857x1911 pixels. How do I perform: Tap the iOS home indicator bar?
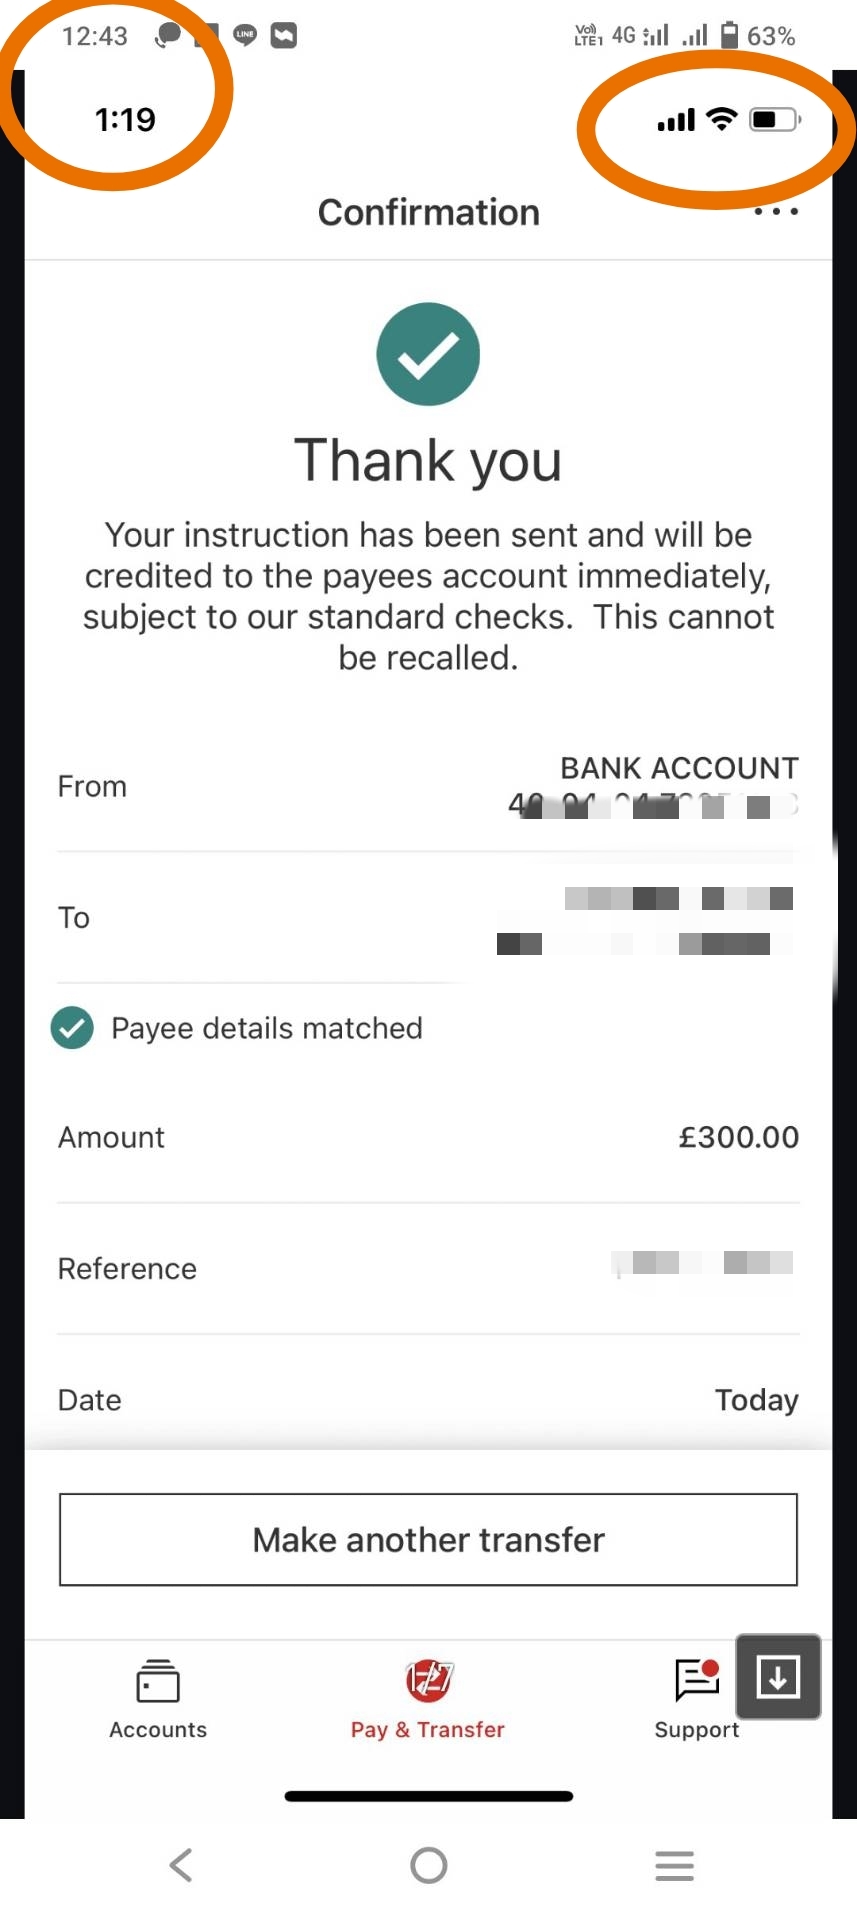click(x=429, y=1796)
